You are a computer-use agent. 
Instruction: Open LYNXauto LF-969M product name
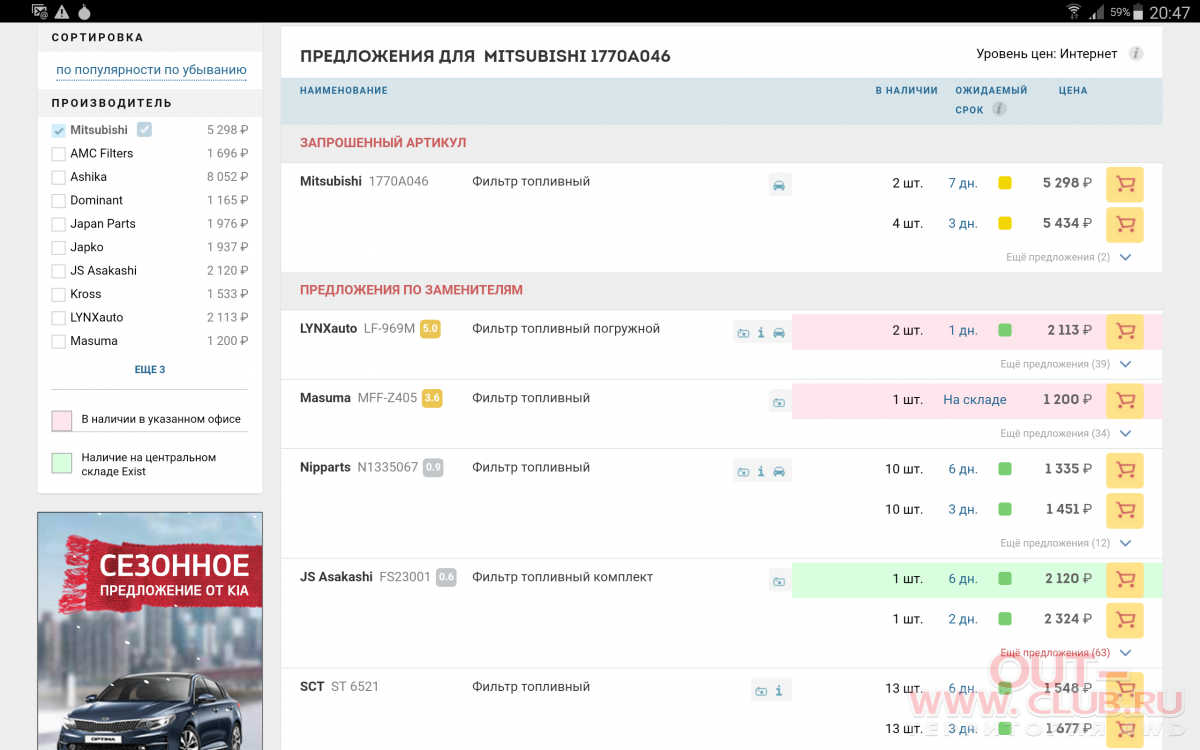click(357, 329)
